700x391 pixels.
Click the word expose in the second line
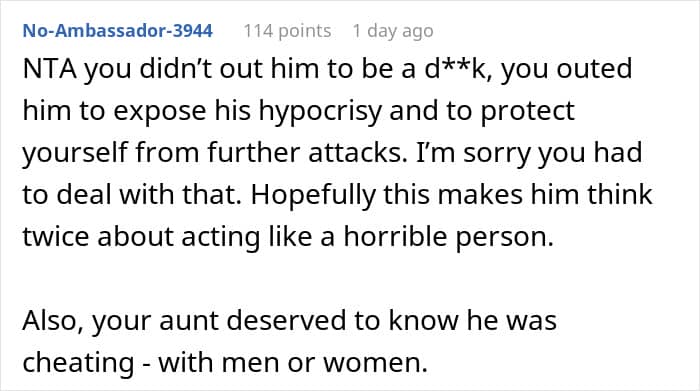[159, 112]
